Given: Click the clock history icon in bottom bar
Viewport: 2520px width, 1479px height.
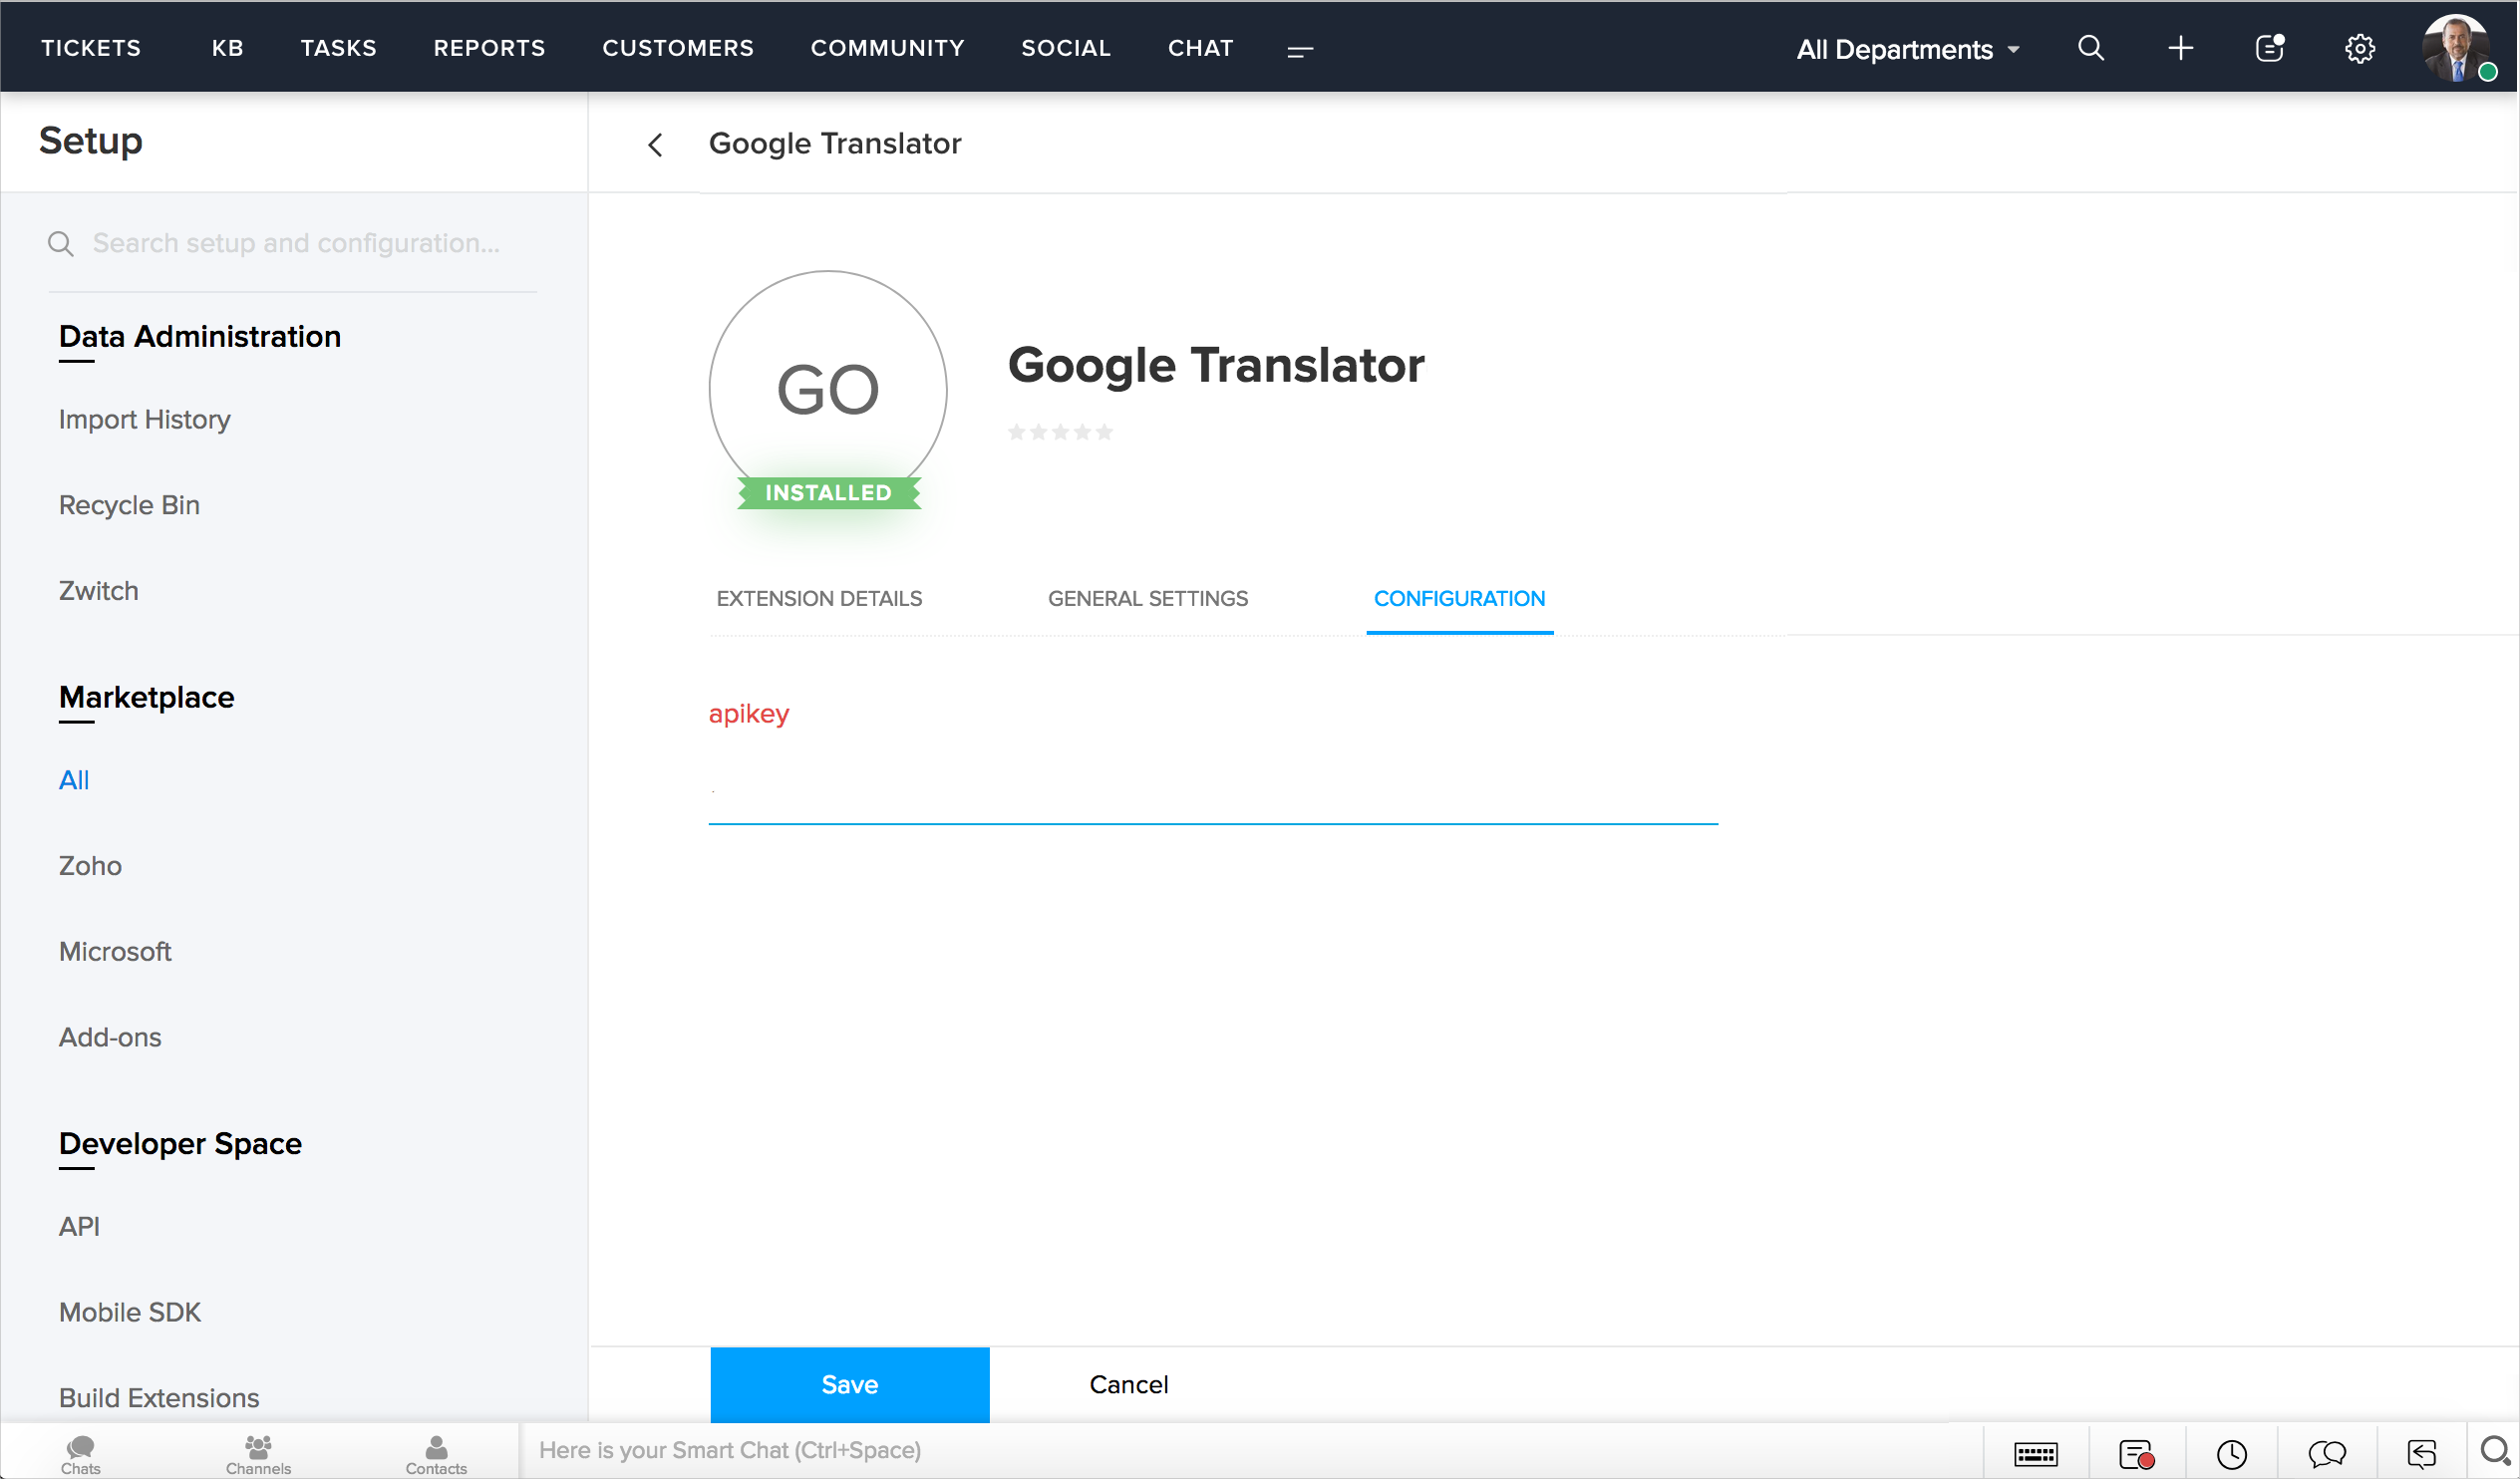Looking at the screenshot, I should (2231, 1453).
